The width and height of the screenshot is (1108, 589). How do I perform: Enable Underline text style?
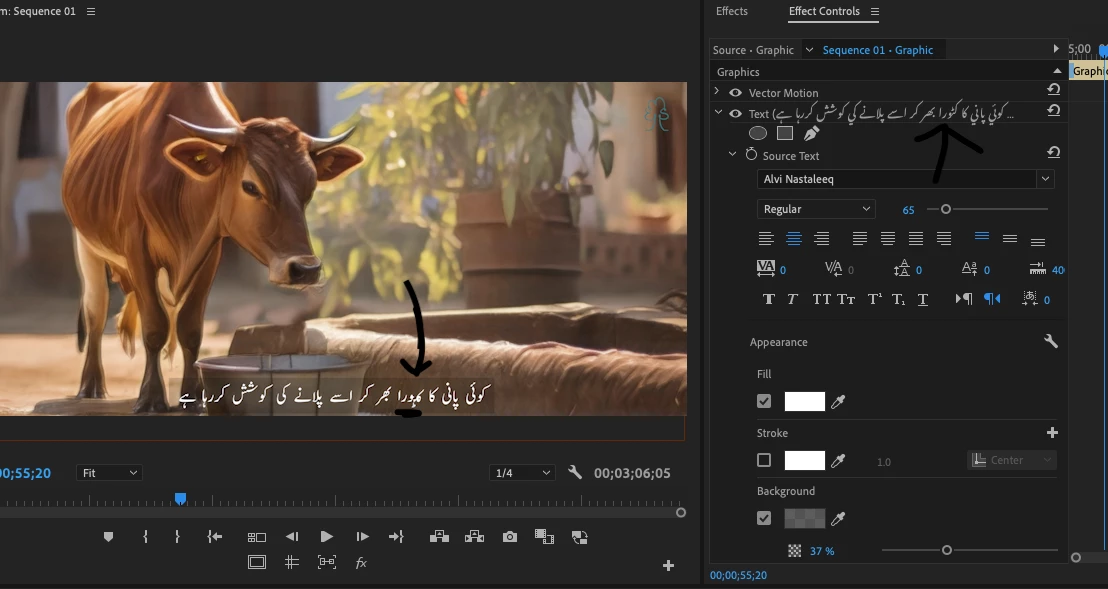click(x=922, y=299)
